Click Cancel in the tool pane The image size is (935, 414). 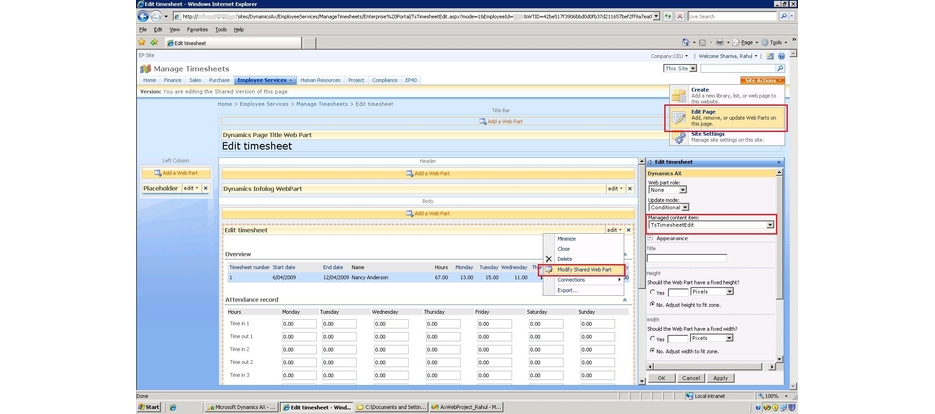pyautogui.click(x=691, y=378)
